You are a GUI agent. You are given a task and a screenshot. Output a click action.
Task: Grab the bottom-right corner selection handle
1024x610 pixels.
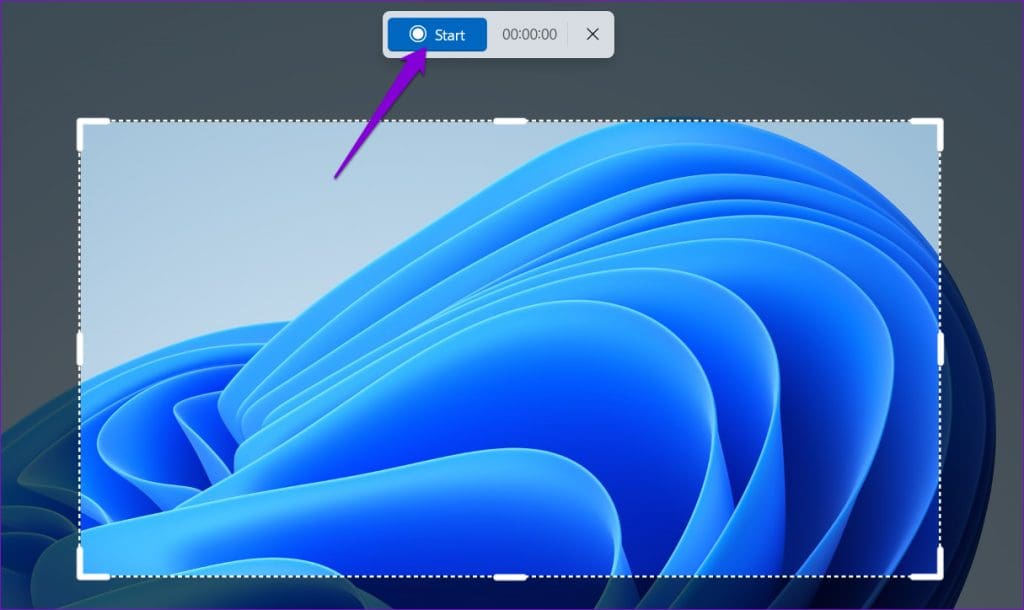pos(927,564)
